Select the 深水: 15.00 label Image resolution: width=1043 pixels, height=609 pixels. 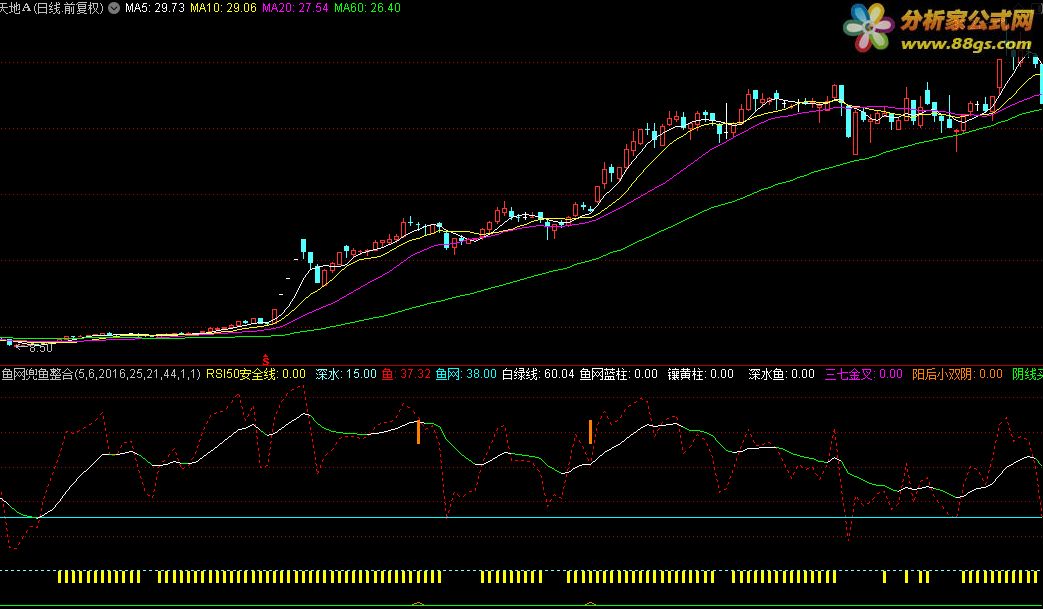(x=346, y=374)
